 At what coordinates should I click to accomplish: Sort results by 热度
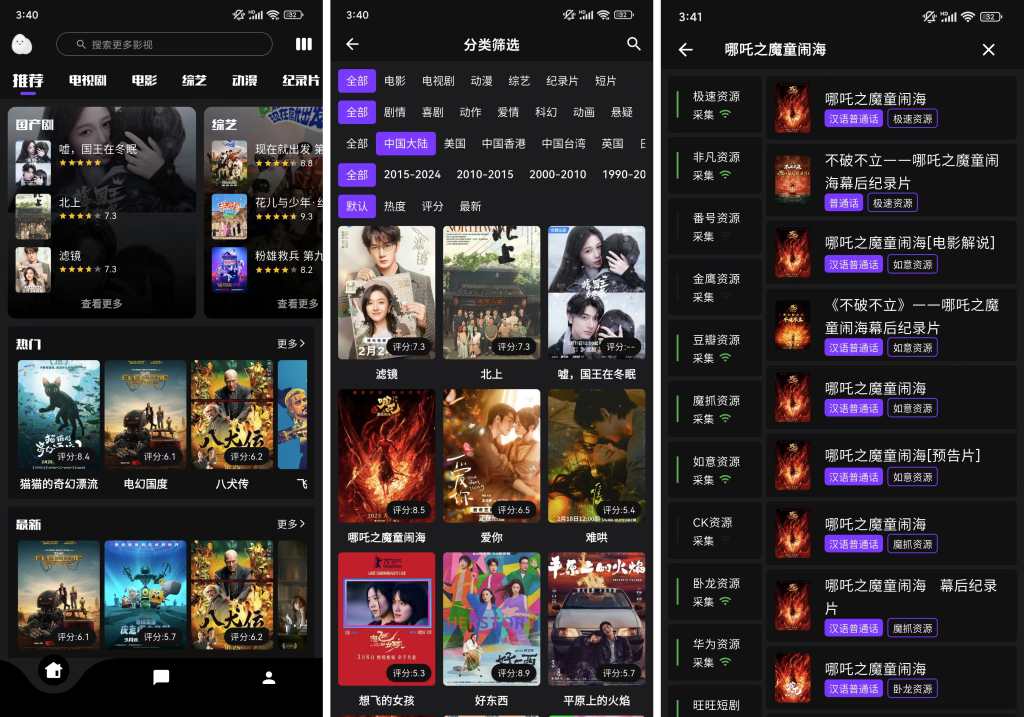click(x=394, y=206)
